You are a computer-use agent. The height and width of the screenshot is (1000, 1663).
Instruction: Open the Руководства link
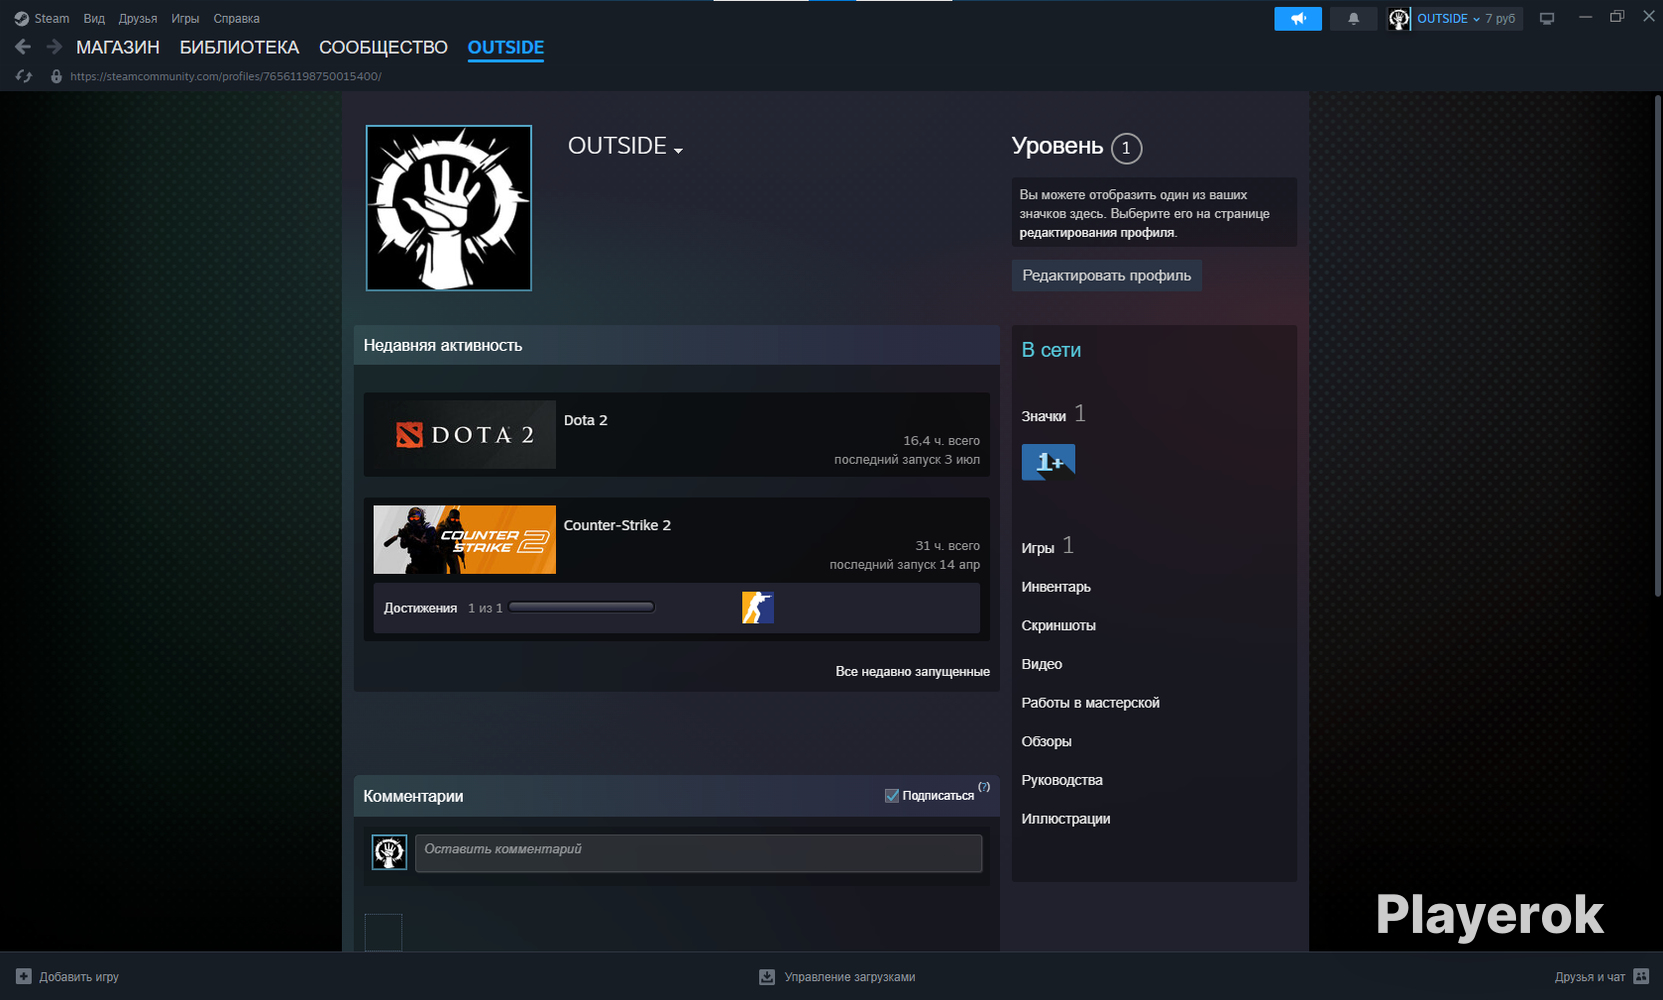1062,780
